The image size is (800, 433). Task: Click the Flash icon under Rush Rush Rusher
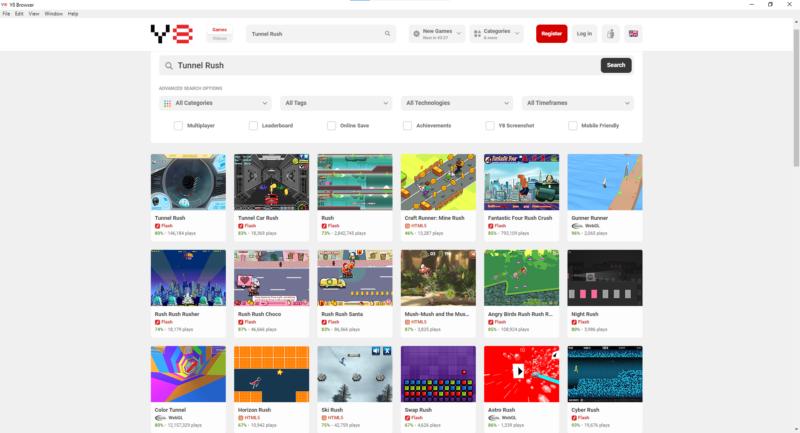158,322
